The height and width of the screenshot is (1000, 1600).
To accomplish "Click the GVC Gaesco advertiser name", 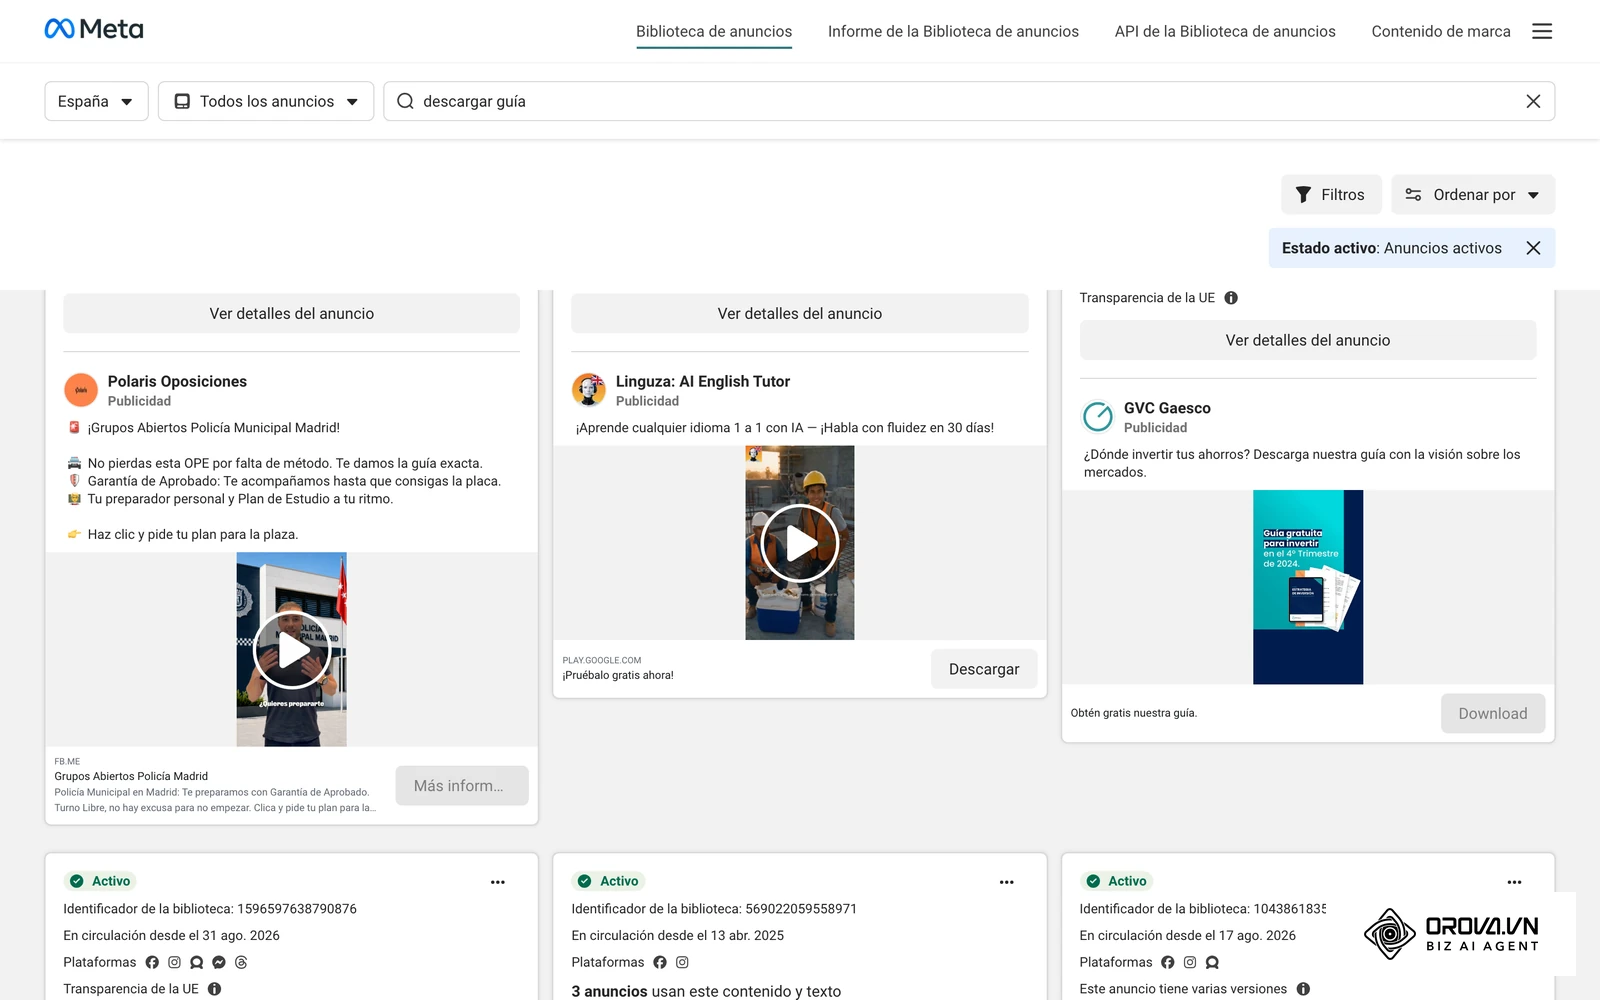I will coord(1167,408).
